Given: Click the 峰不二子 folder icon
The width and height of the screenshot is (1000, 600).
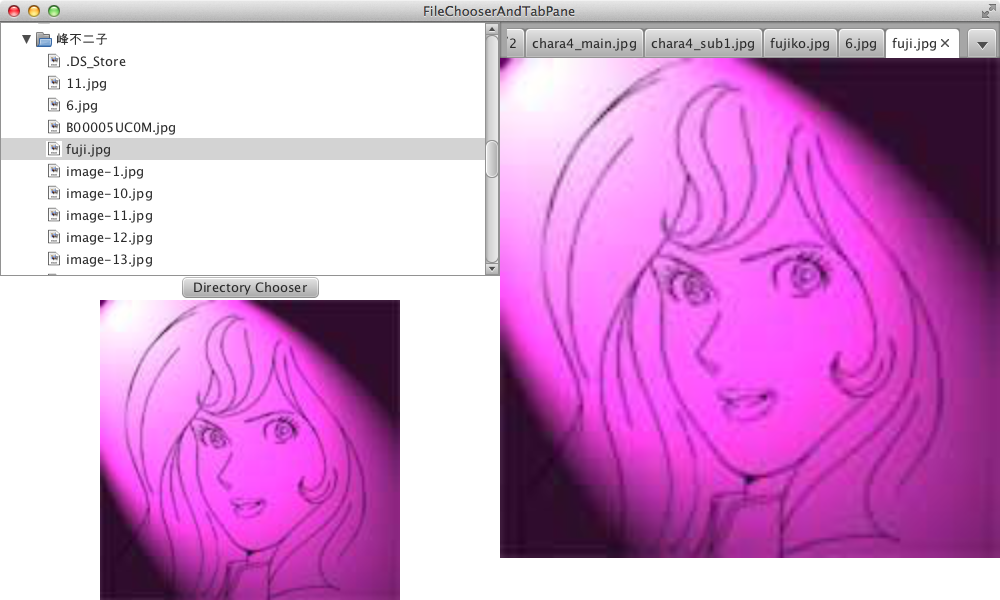Looking at the screenshot, I should 44,40.
